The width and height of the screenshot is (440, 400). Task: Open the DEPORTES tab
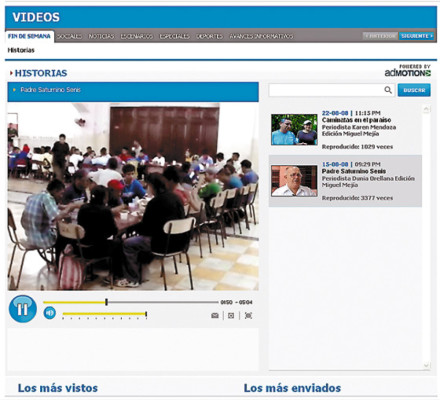pyautogui.click(x=209, y=36)
